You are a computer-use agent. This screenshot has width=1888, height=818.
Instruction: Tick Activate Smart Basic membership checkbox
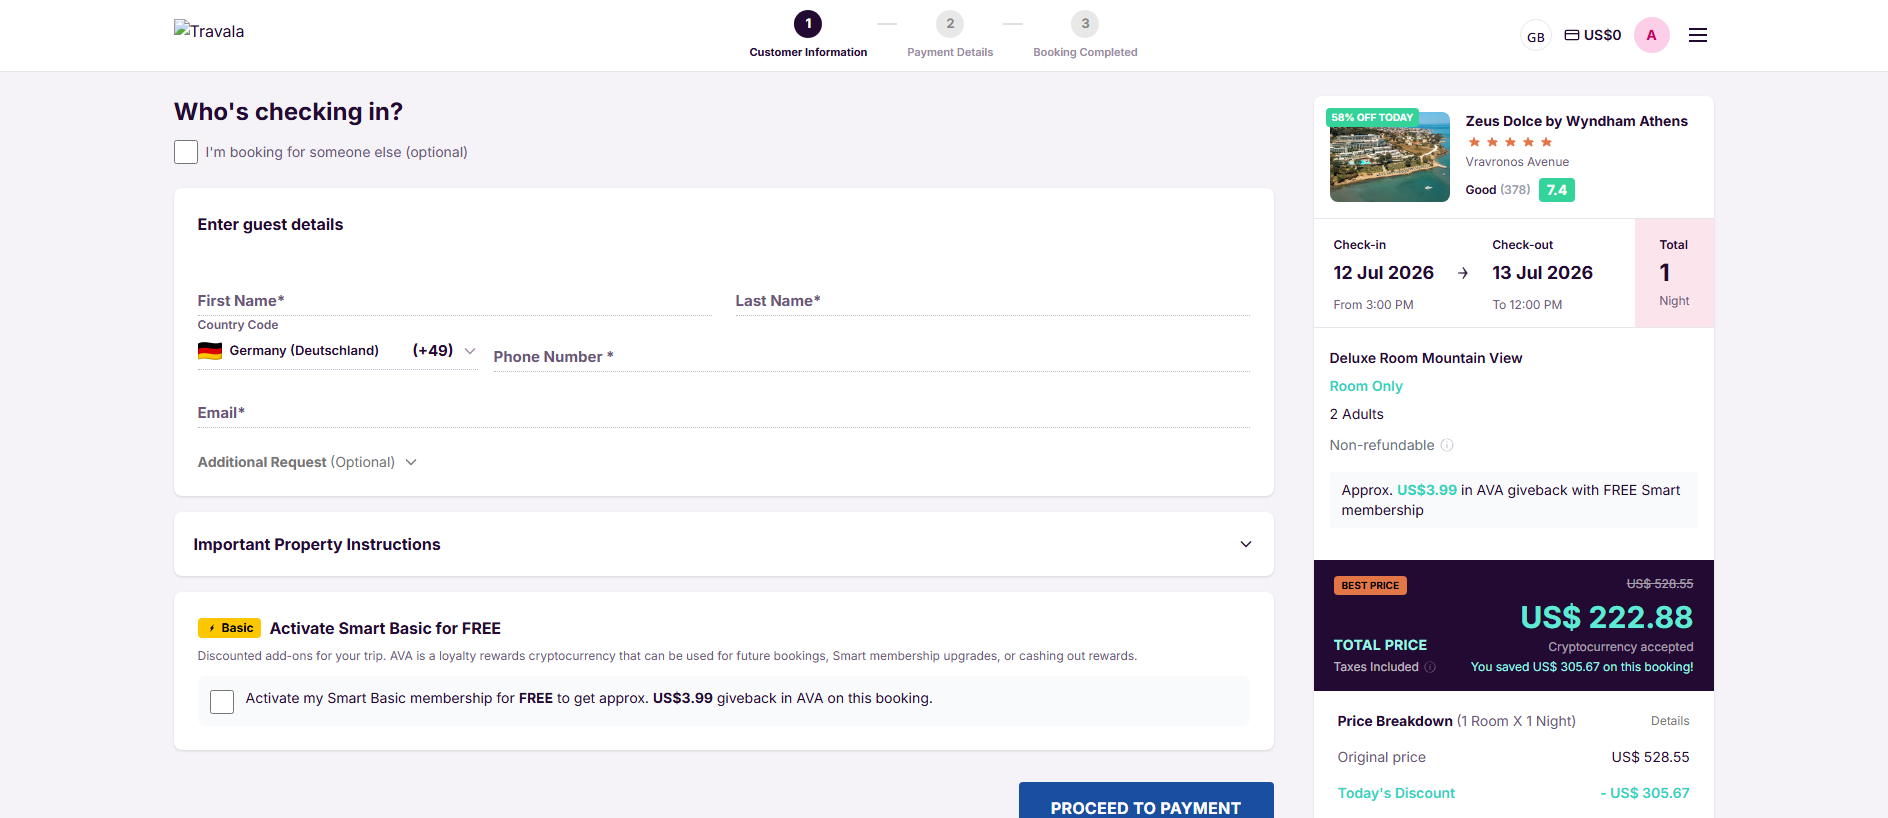[x=222, y=702]
